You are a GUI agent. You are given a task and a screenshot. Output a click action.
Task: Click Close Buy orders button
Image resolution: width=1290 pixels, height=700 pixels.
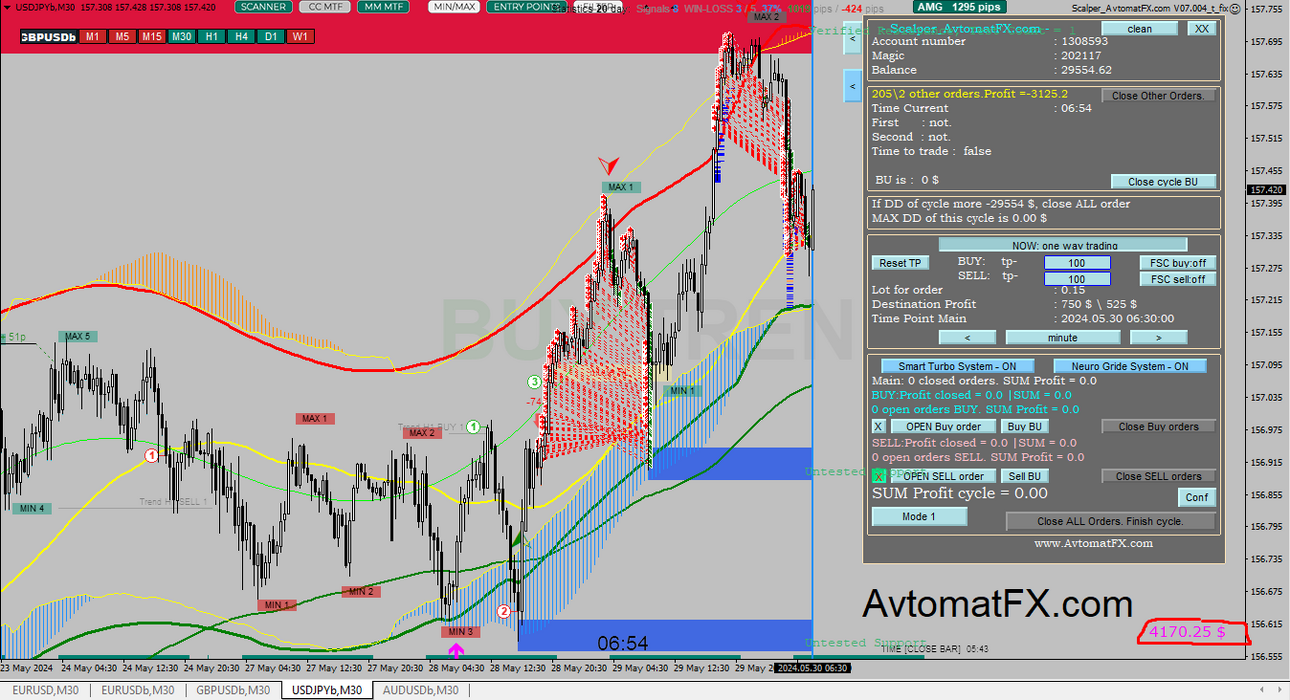click(x=1158, y=426)
